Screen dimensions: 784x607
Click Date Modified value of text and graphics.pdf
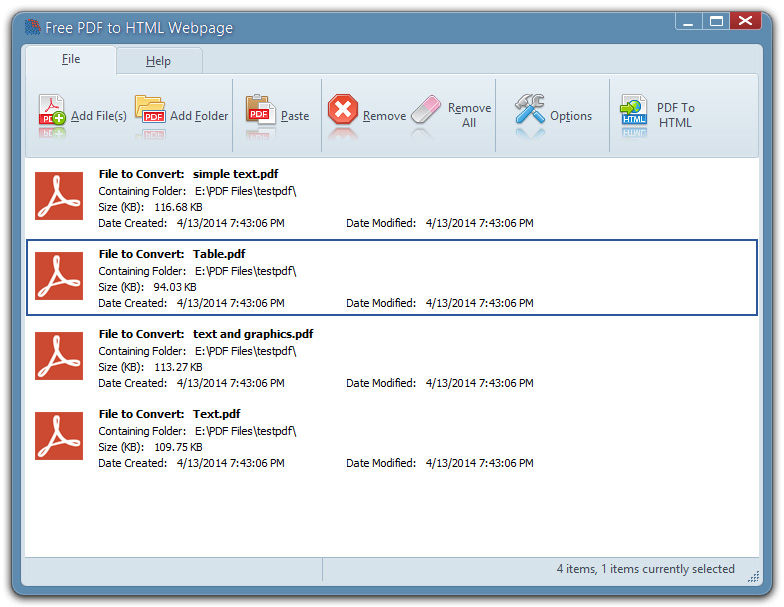[x=480, y=383]
